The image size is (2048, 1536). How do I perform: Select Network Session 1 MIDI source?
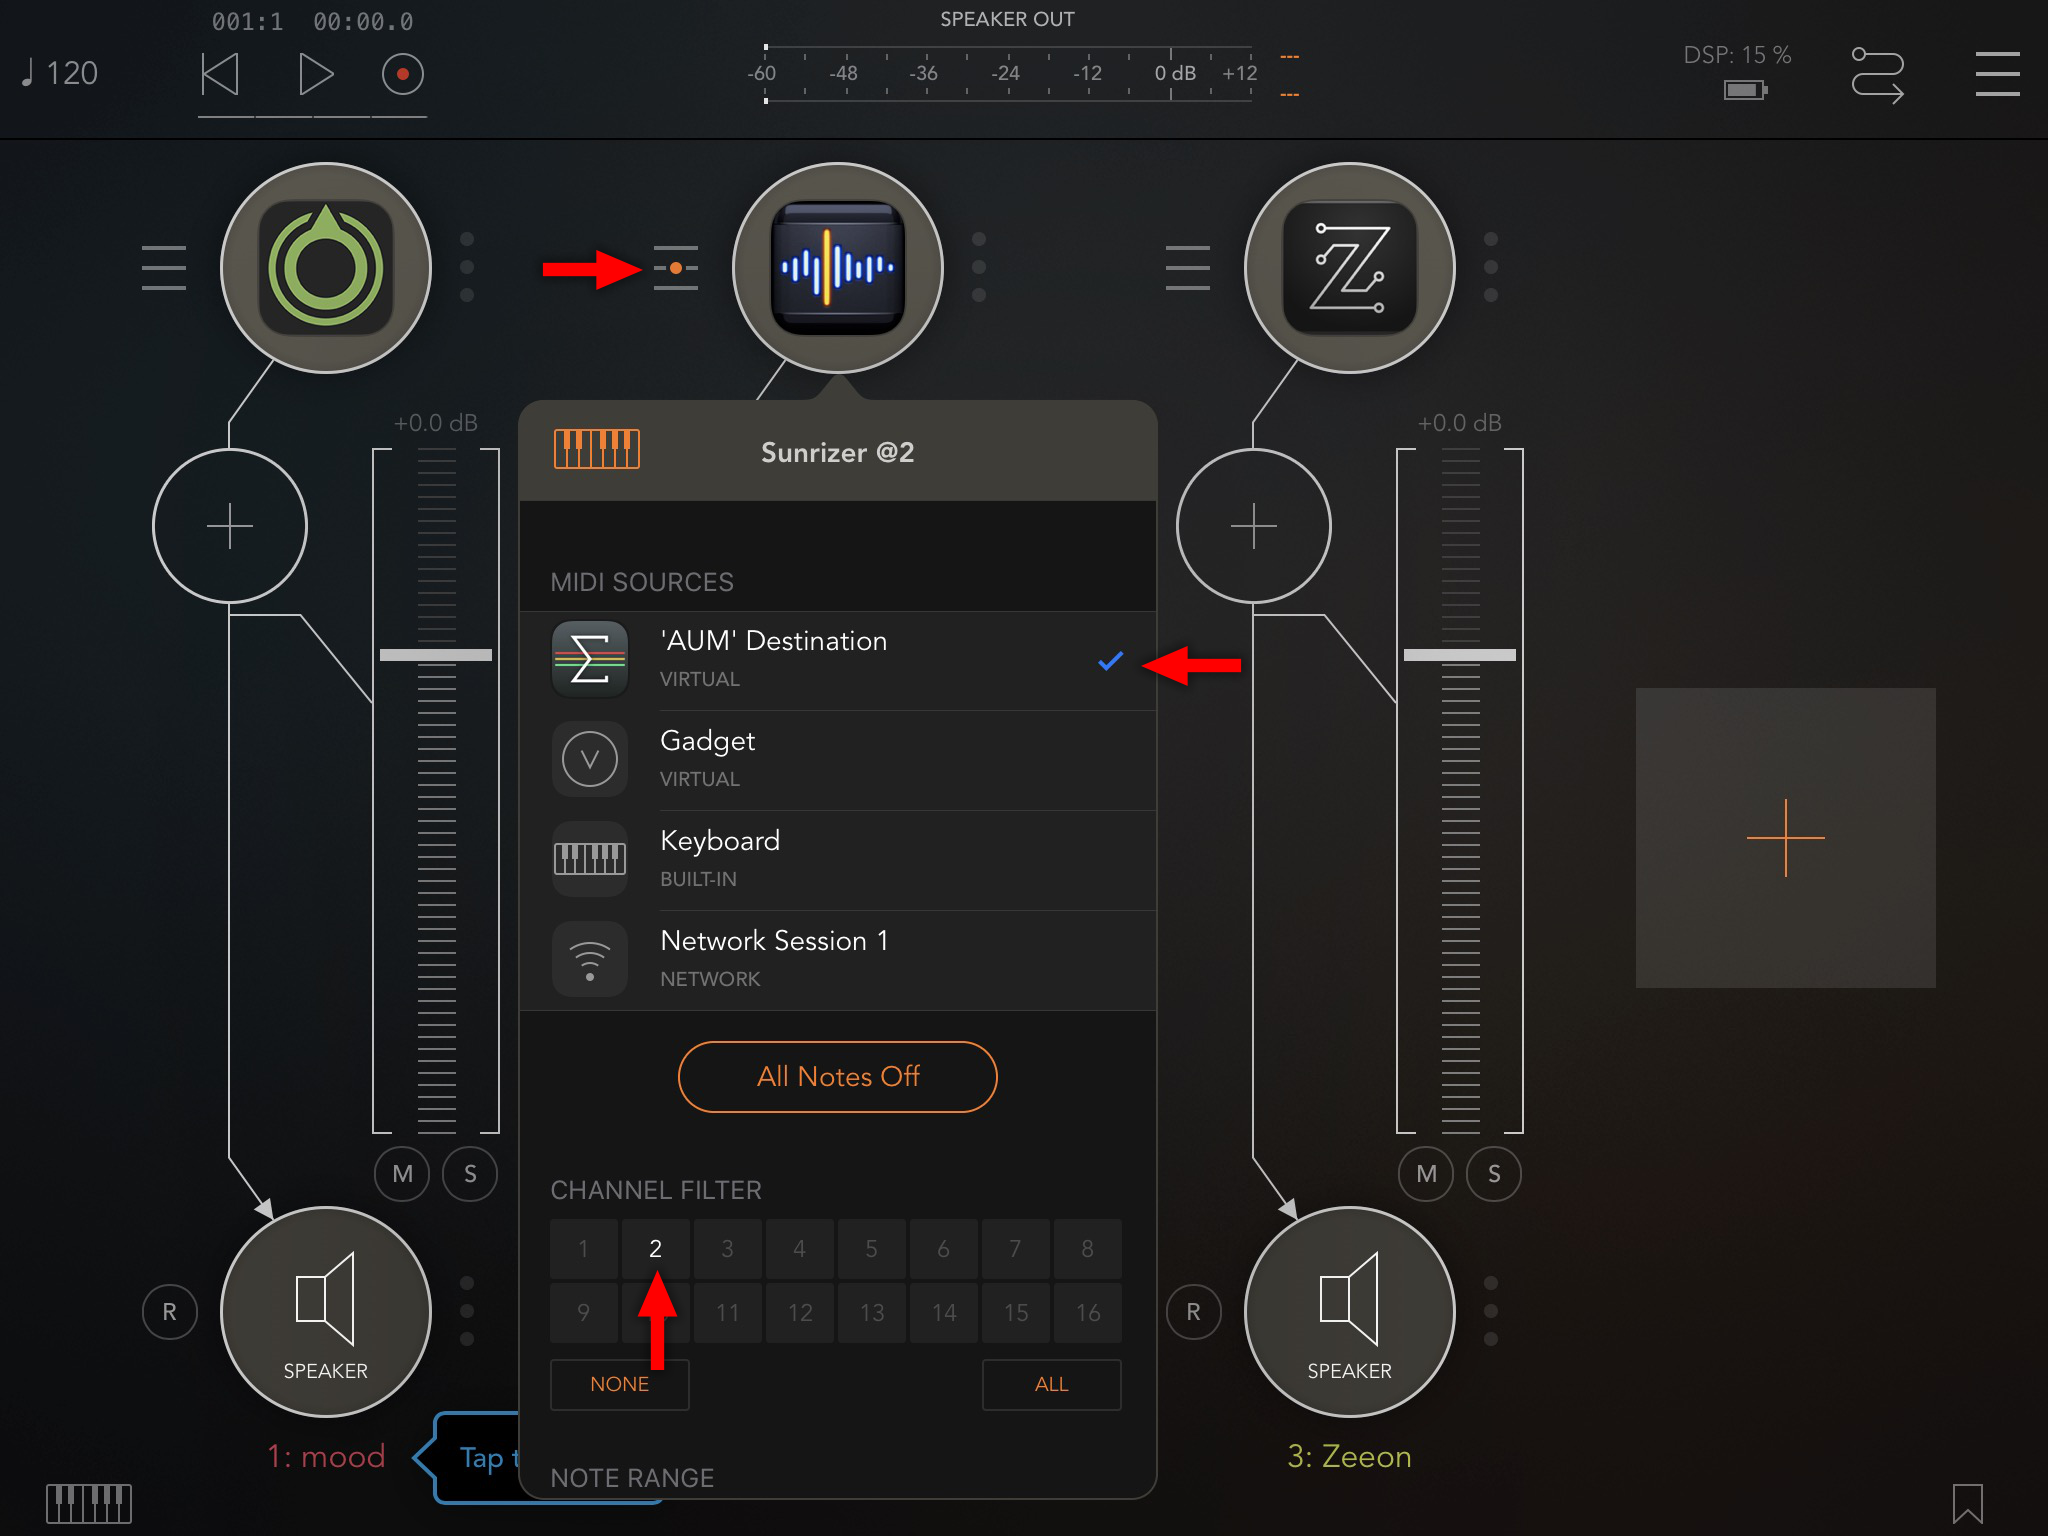tap(838, 960)
